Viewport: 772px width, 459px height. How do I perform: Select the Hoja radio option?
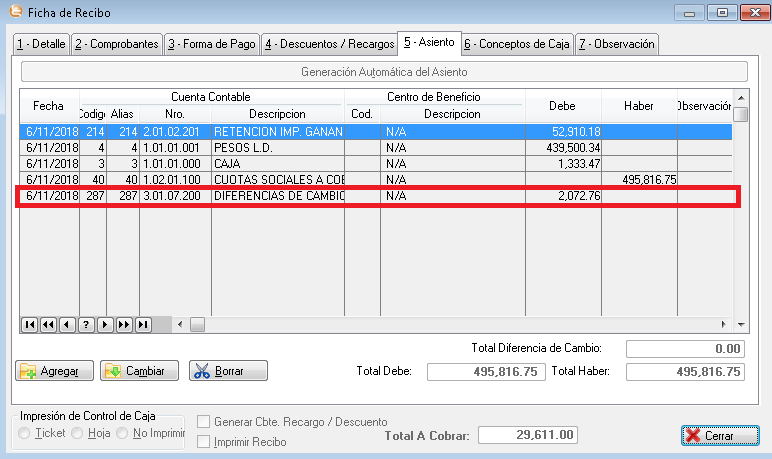point(78,434)
